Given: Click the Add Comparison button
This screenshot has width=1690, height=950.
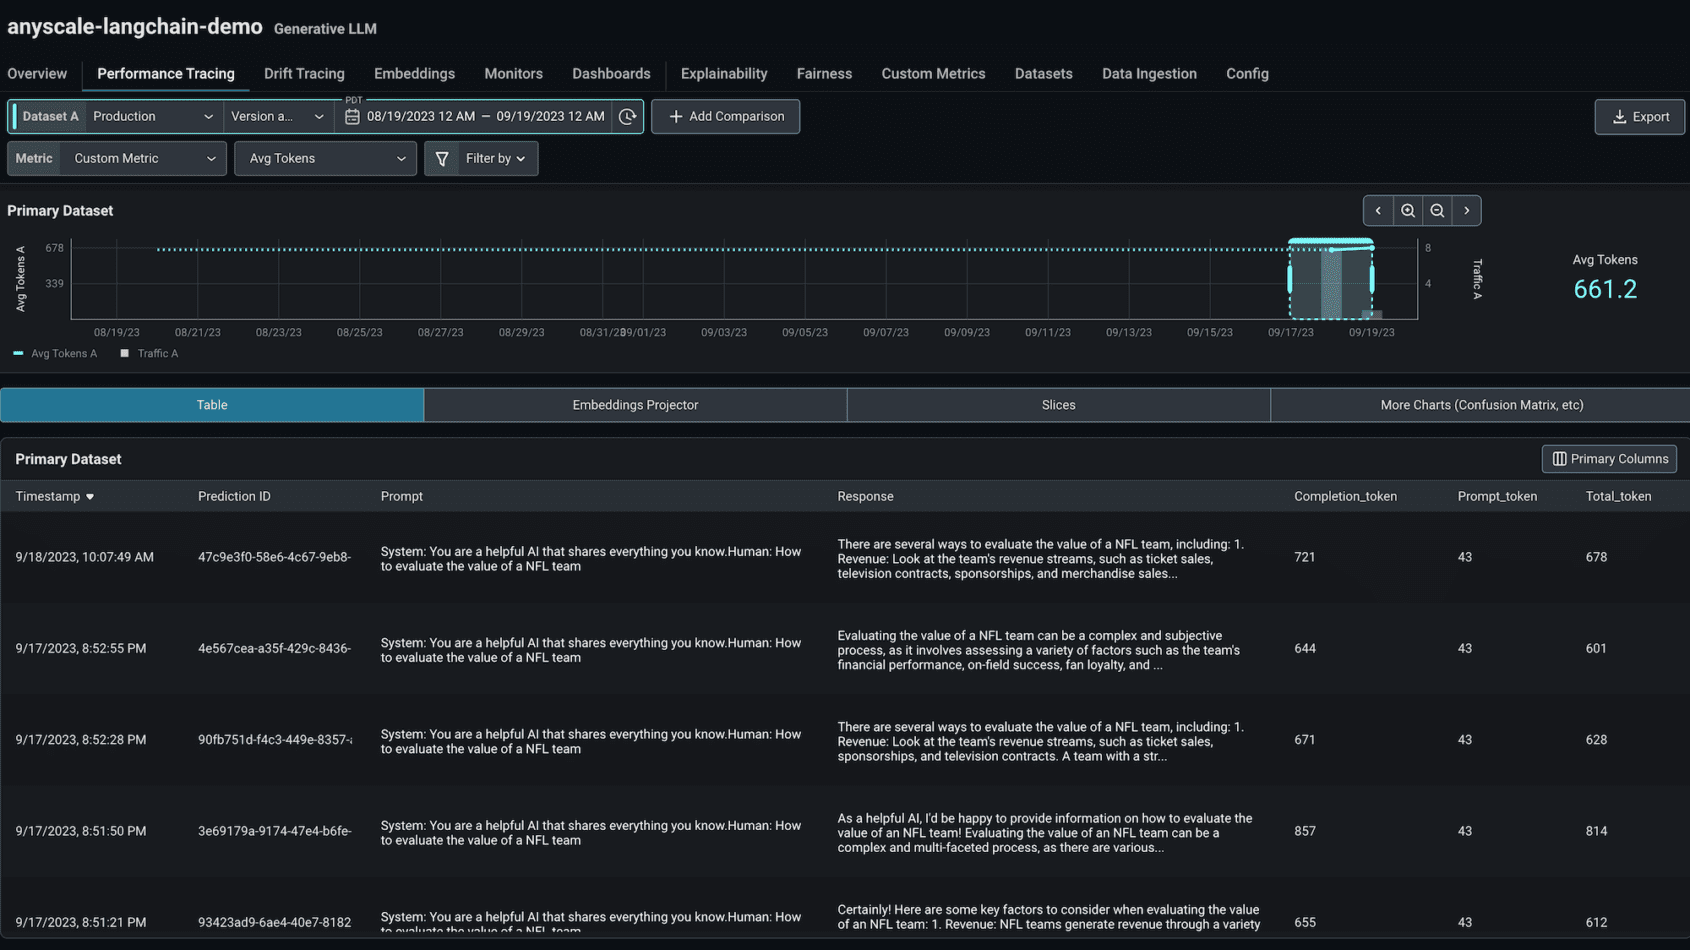Looking at the screenshot, I should [x=725, y=116].
